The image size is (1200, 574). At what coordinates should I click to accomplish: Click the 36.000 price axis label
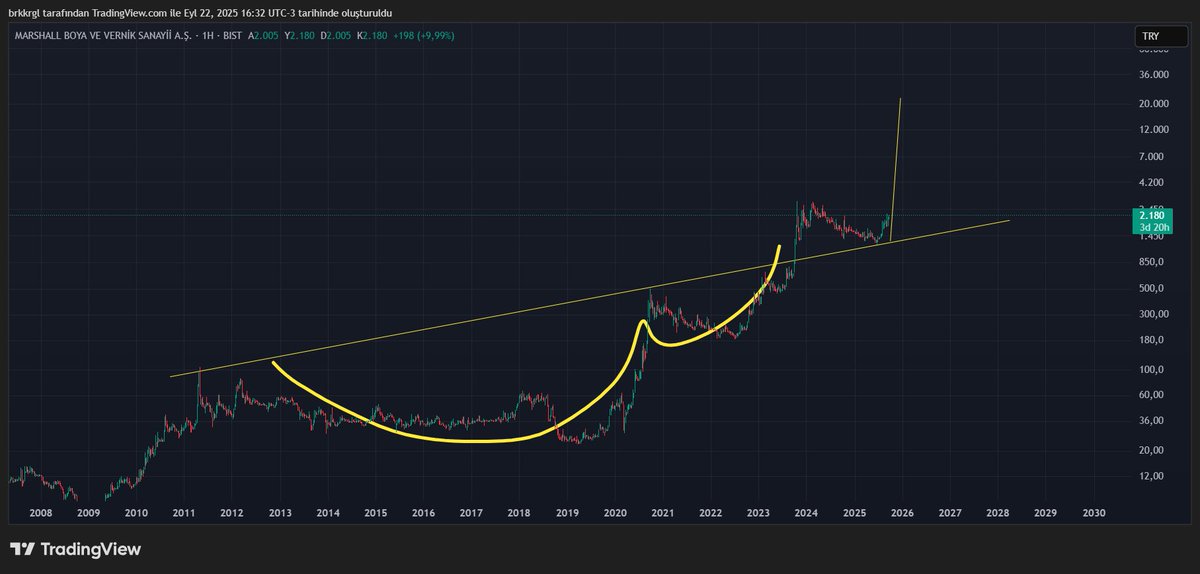(x=1153, y=74)
